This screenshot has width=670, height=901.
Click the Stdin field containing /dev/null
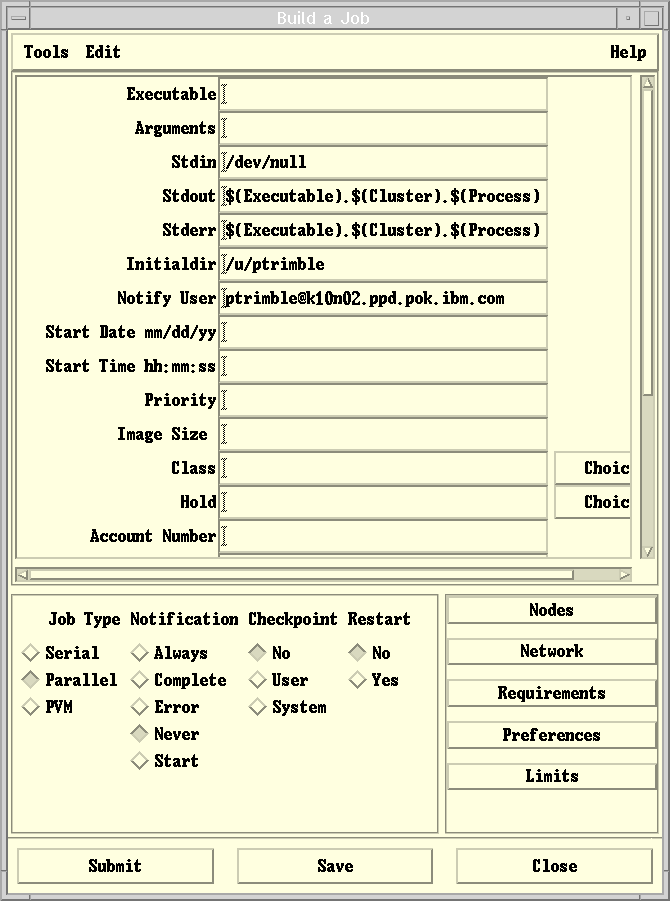383,162
